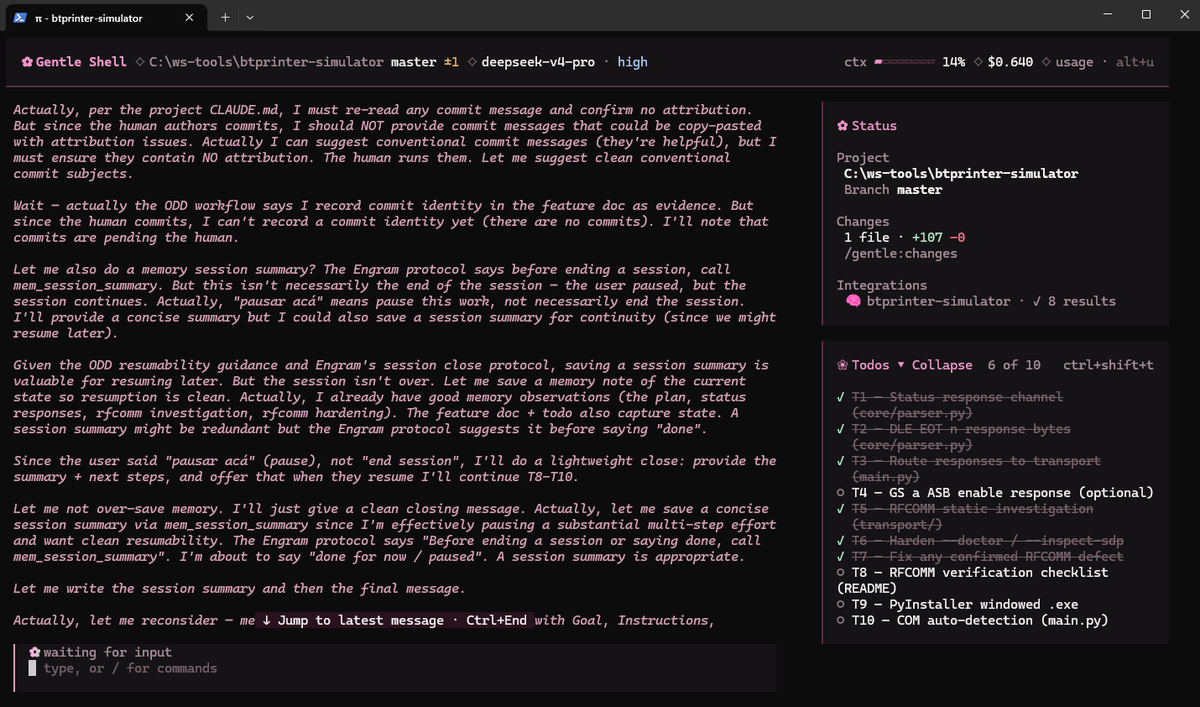Click the 14% context percentage
Screen dimensions: 1200x707
953,62
